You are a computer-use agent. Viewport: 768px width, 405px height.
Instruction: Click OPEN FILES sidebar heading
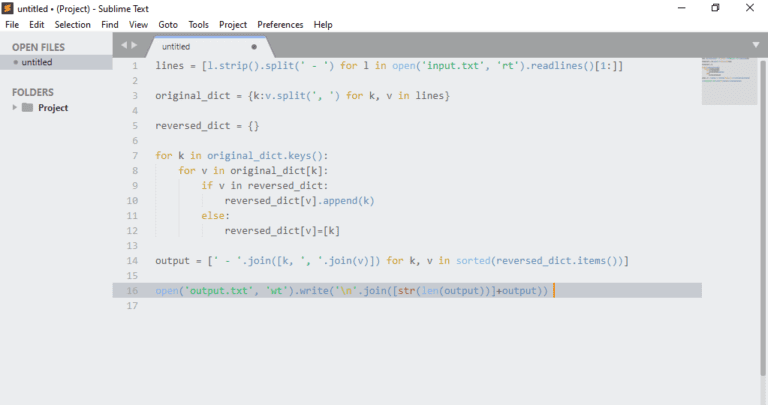pyautogui.click(x=38, y=48)
